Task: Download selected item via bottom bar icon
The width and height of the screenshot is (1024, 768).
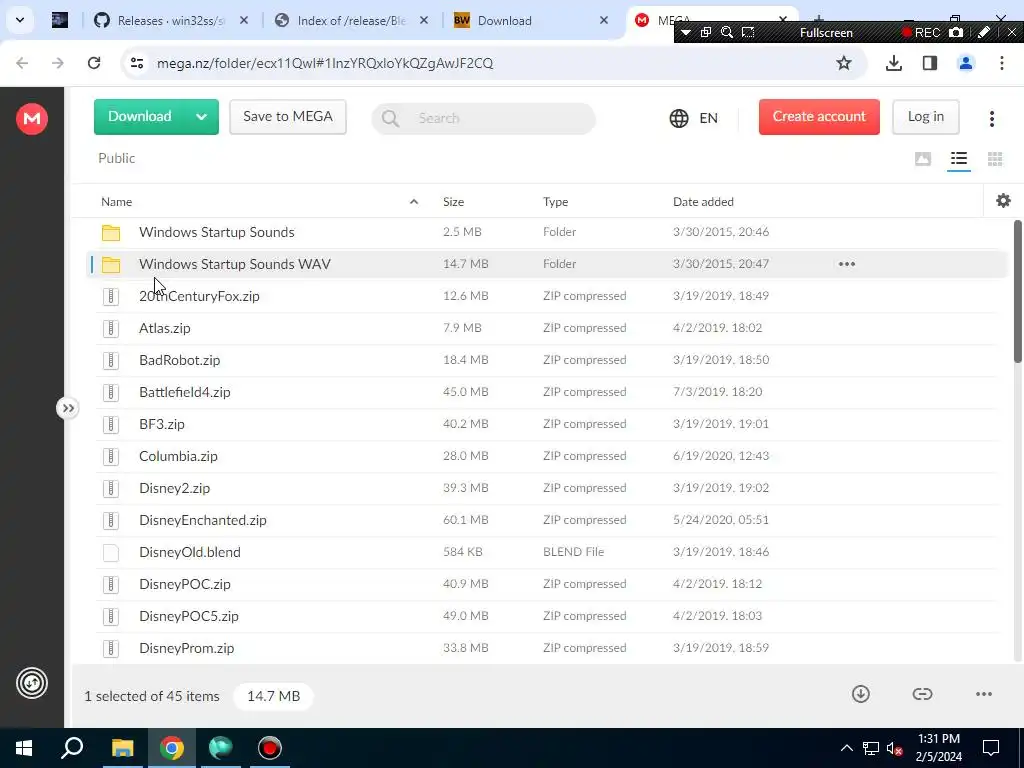Action: (x=861, y=694)
